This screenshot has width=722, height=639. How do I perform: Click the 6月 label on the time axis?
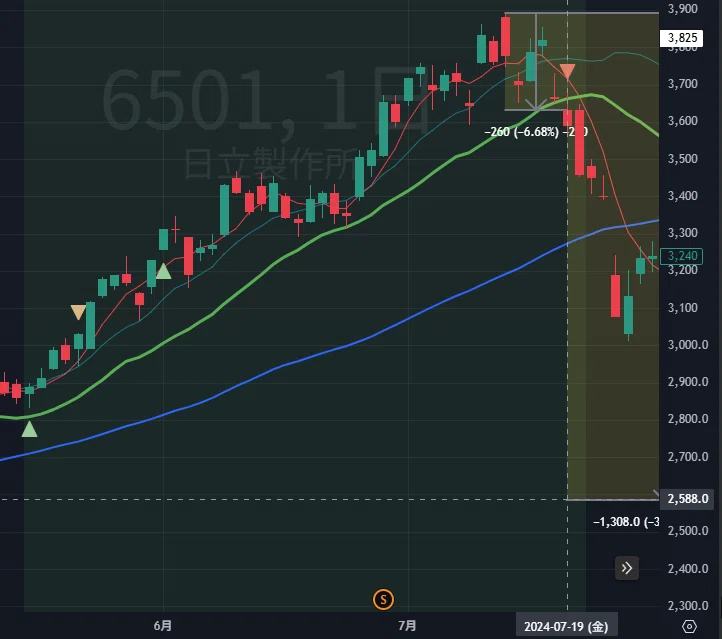click(x=163, y=626)
